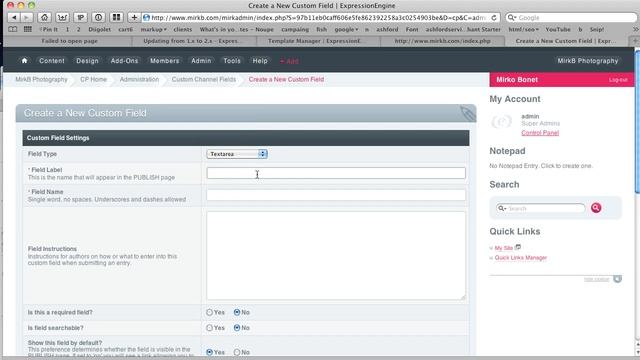Open the browser home page icon
Image resolution: width=640 pixels, height=360 pixels.
tap(44, 18)
